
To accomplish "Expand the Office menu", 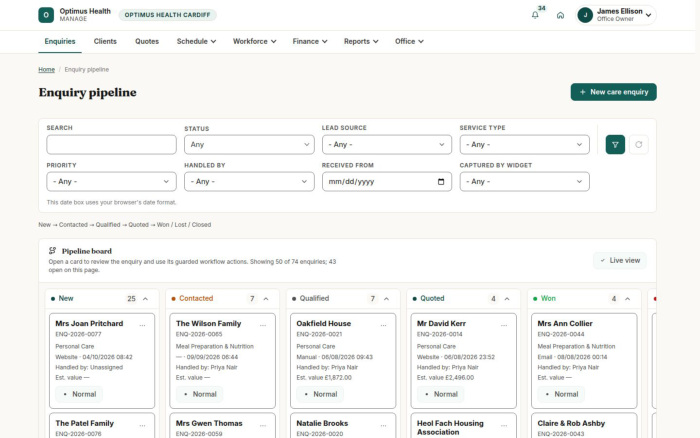I will point(409,41).
